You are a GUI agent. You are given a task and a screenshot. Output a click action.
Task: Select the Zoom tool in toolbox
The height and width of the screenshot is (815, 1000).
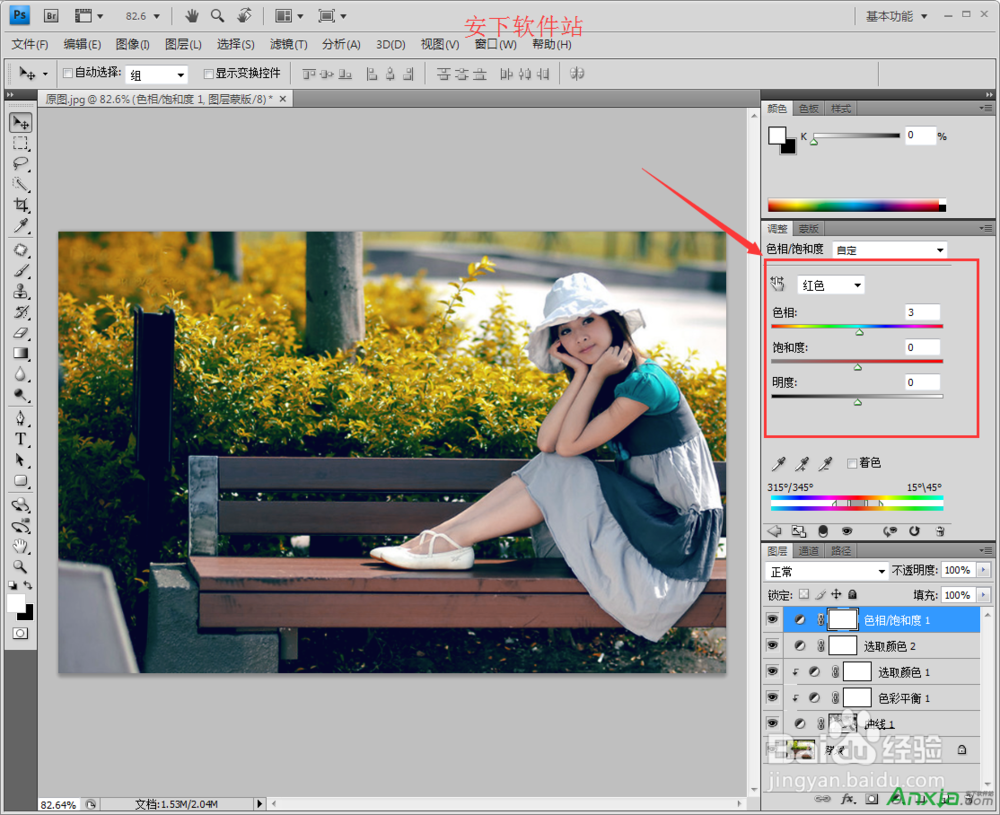point(20,566)
